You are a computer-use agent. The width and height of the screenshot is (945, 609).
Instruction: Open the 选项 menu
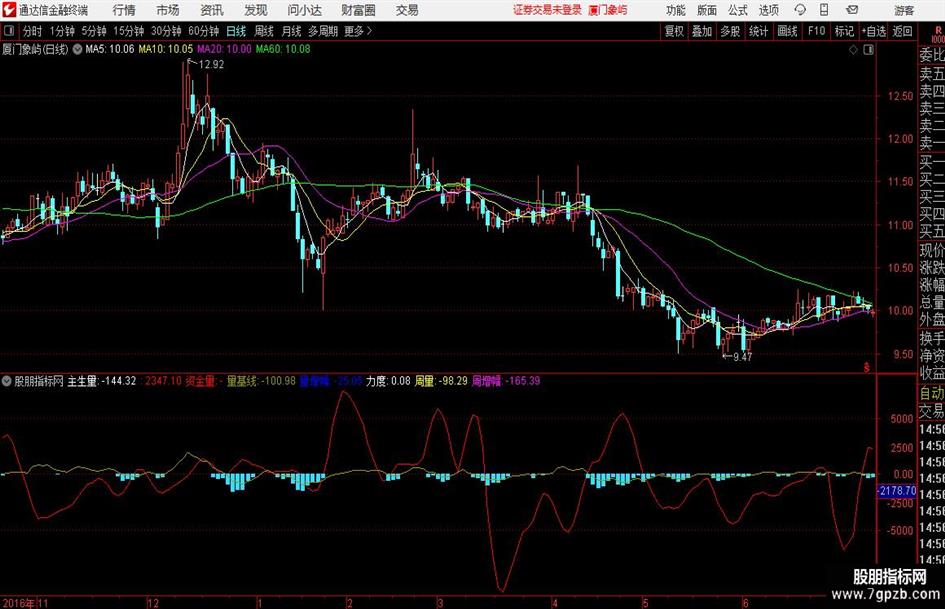(x=768, y=10)
